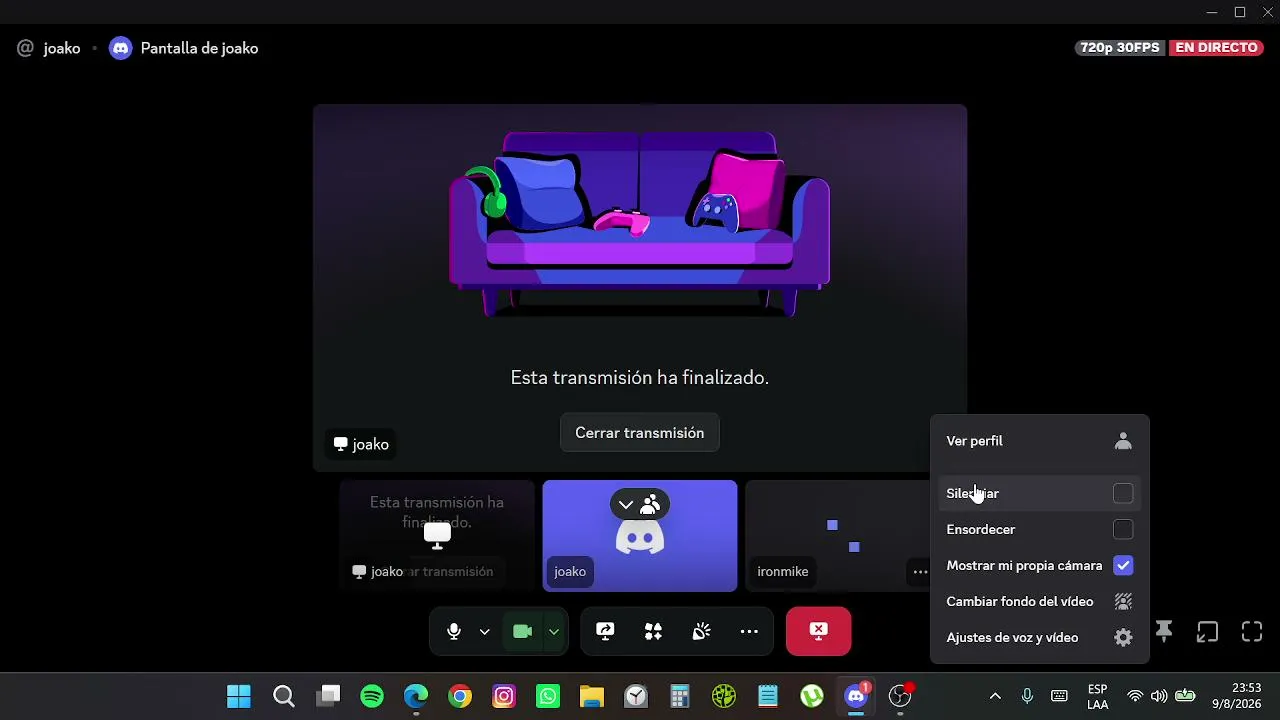Disconnect from the call with red button

point(818,631)
